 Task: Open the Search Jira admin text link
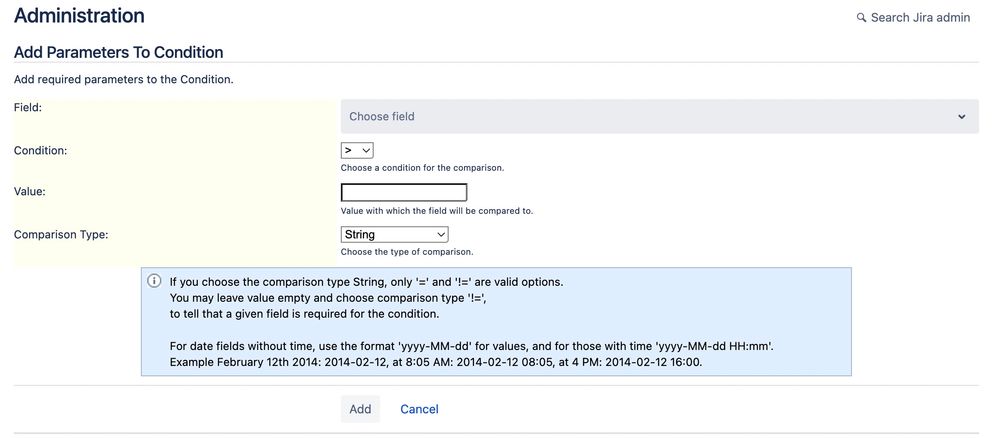tap(920, 18)
